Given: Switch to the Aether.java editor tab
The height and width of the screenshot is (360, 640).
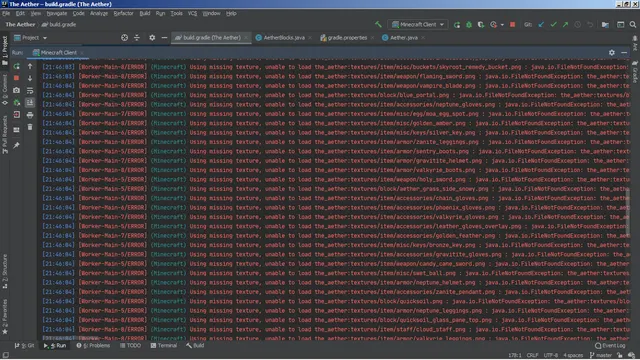Looking at the screenshot, I should [x=403, y=38].
